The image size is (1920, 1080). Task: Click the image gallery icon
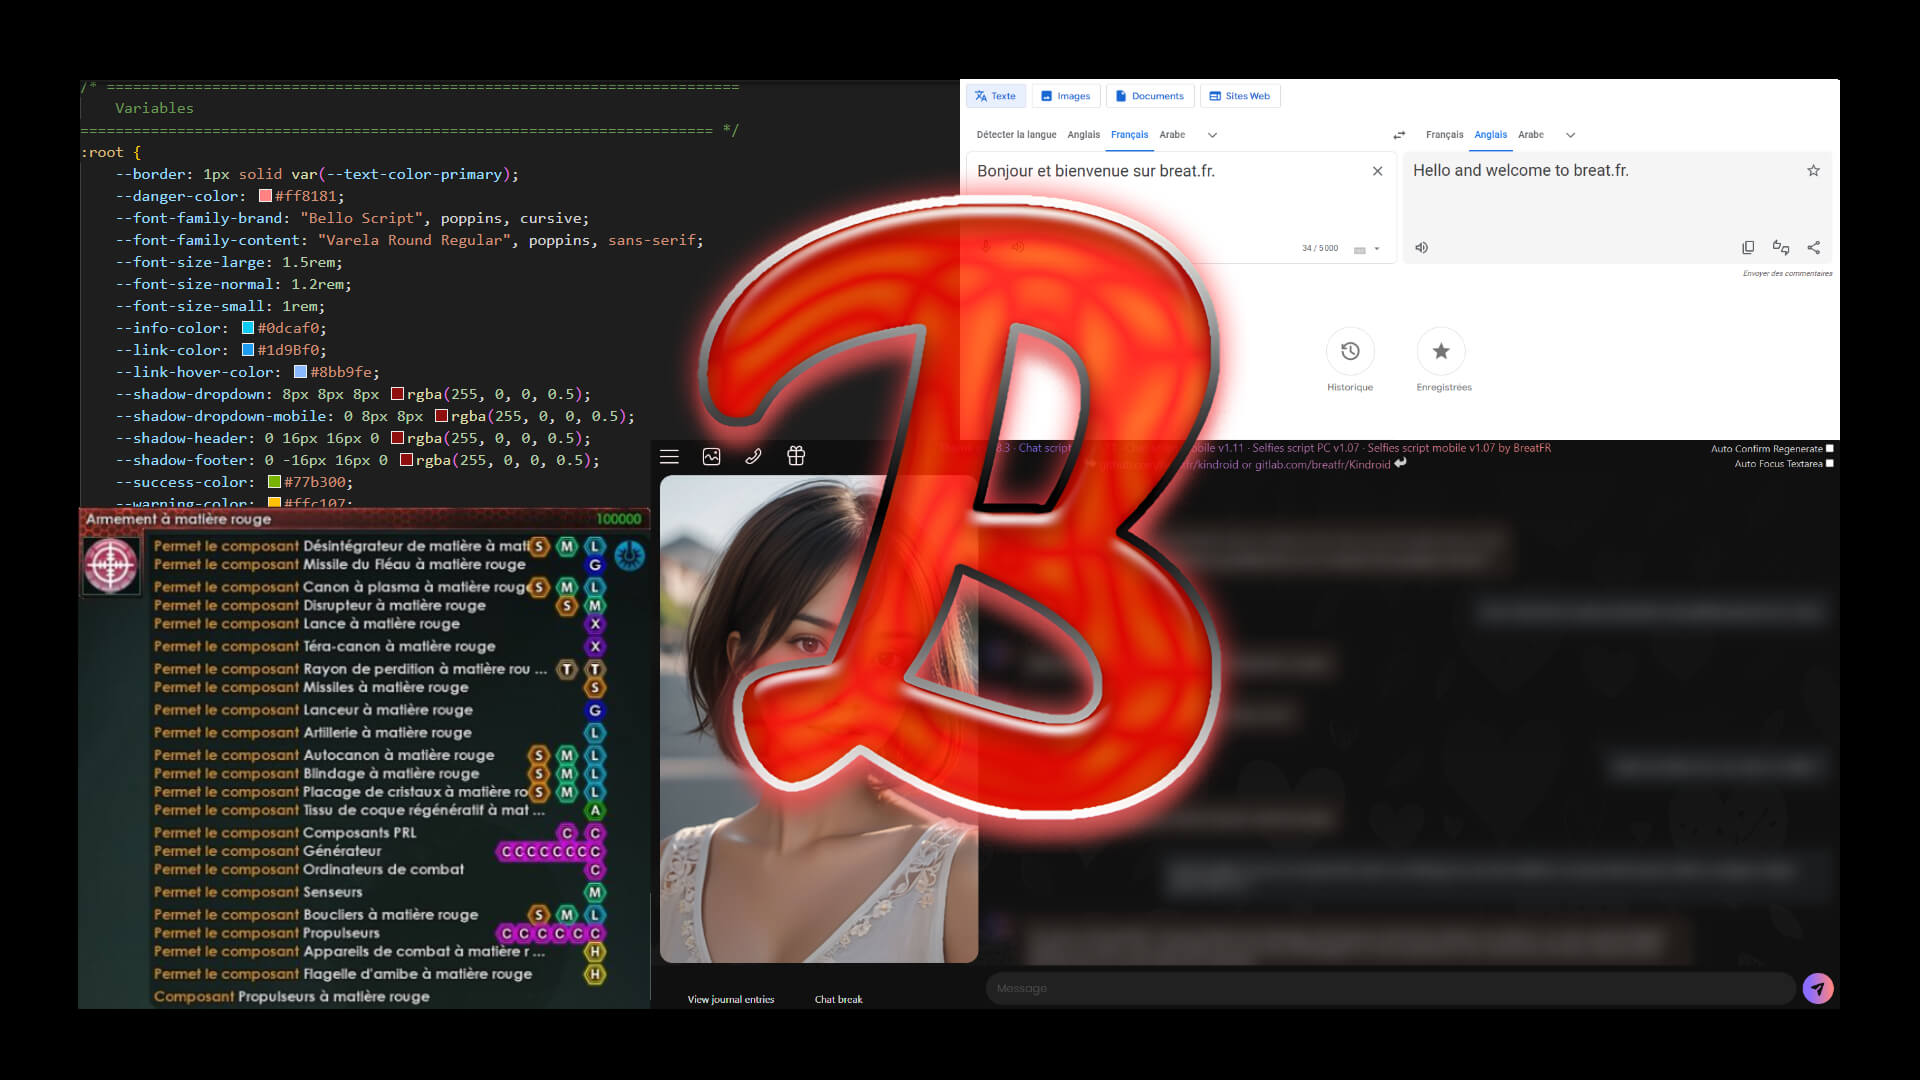pos(711,457)
